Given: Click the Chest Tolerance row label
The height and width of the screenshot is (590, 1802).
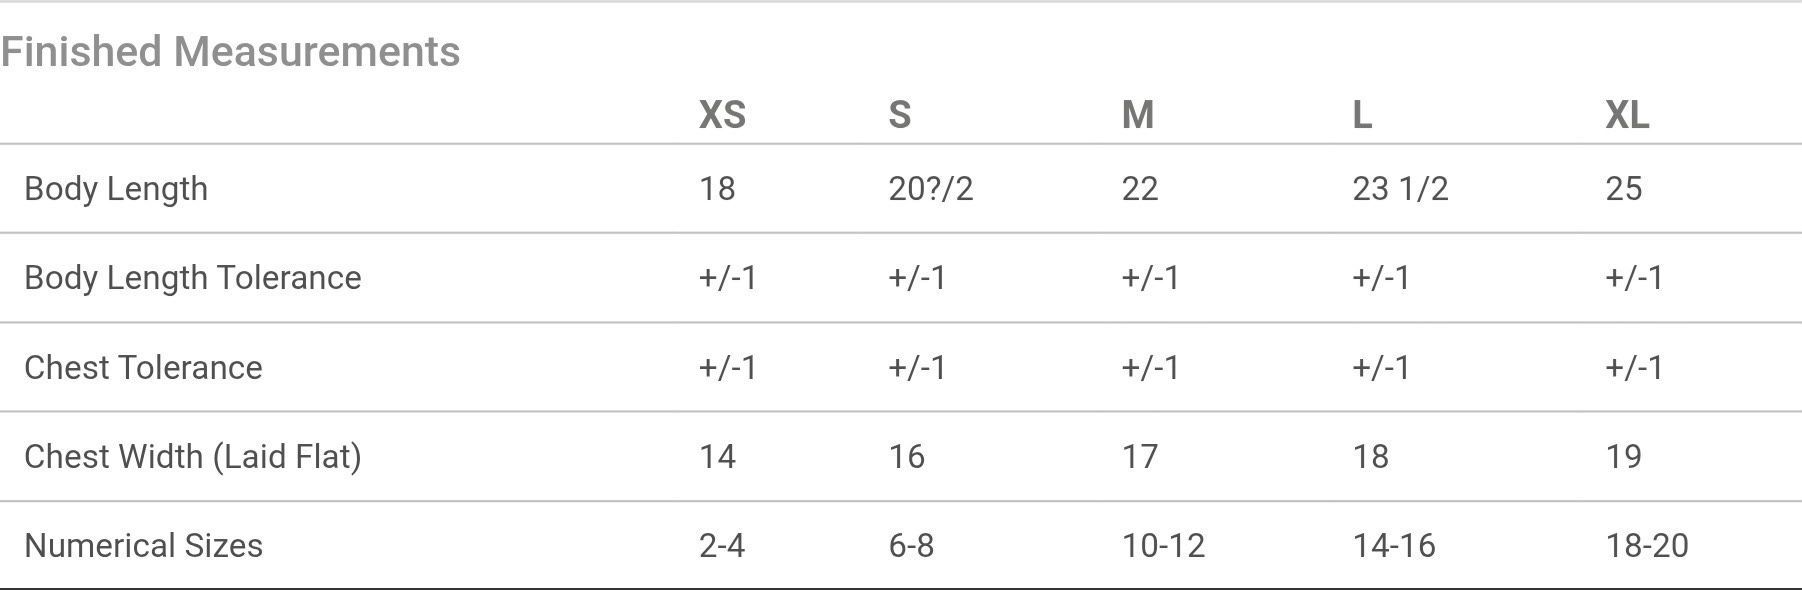Looking at the screenshot, I should point(143,367).
